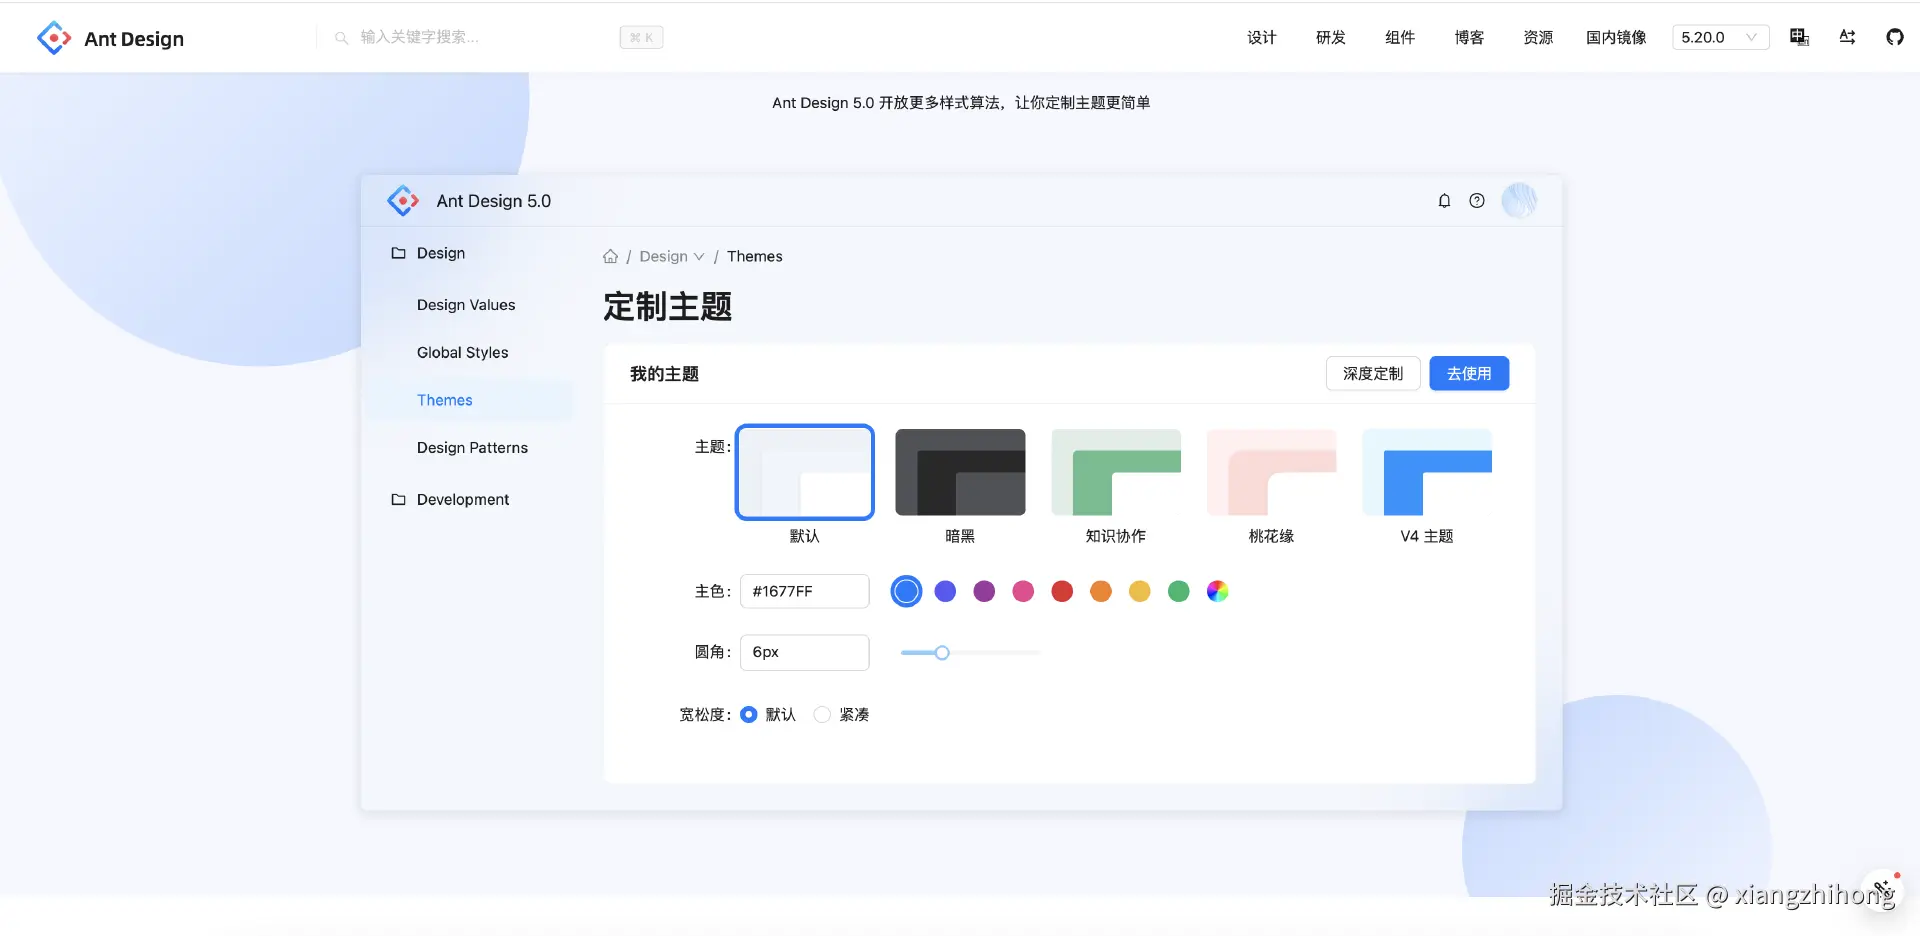The image size is (1920, 936).
Task: Click the 定制主题 page heading
Action: pos(668,306)
